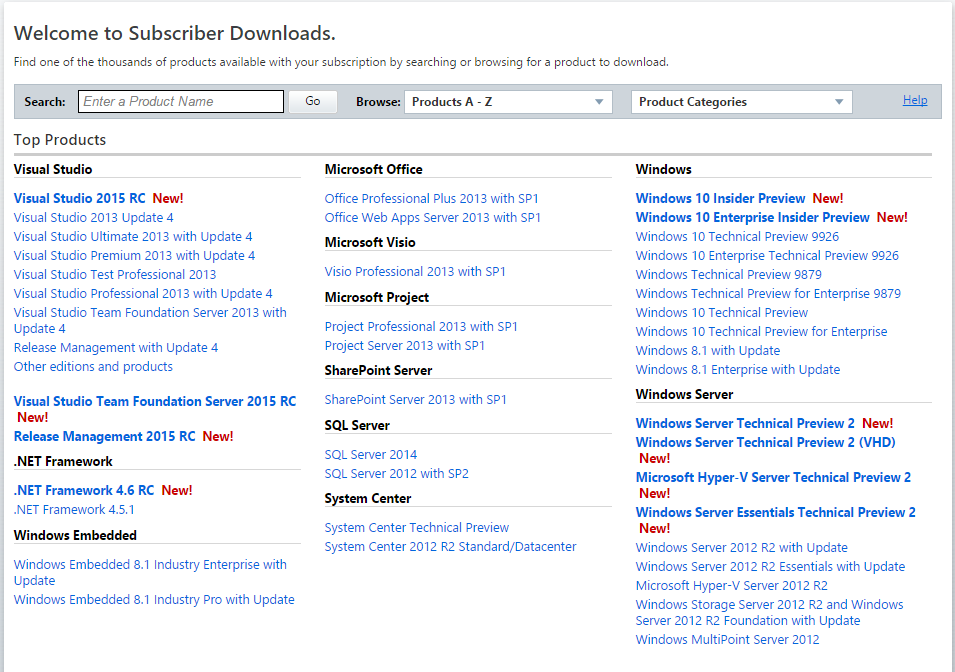This screenshot has width=955, height=672.
Task: Open Office Professional Plus 2013 with SP1
Action: tap(432, 198)
